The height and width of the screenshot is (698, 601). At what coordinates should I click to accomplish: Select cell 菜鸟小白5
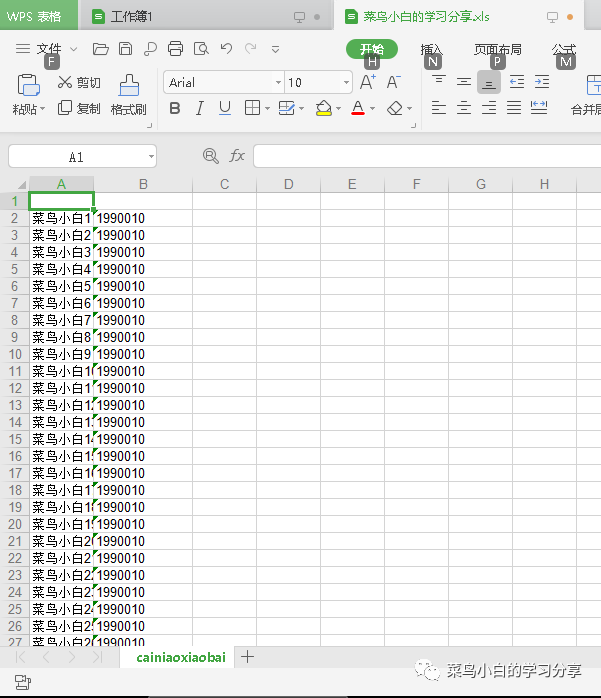61,286
